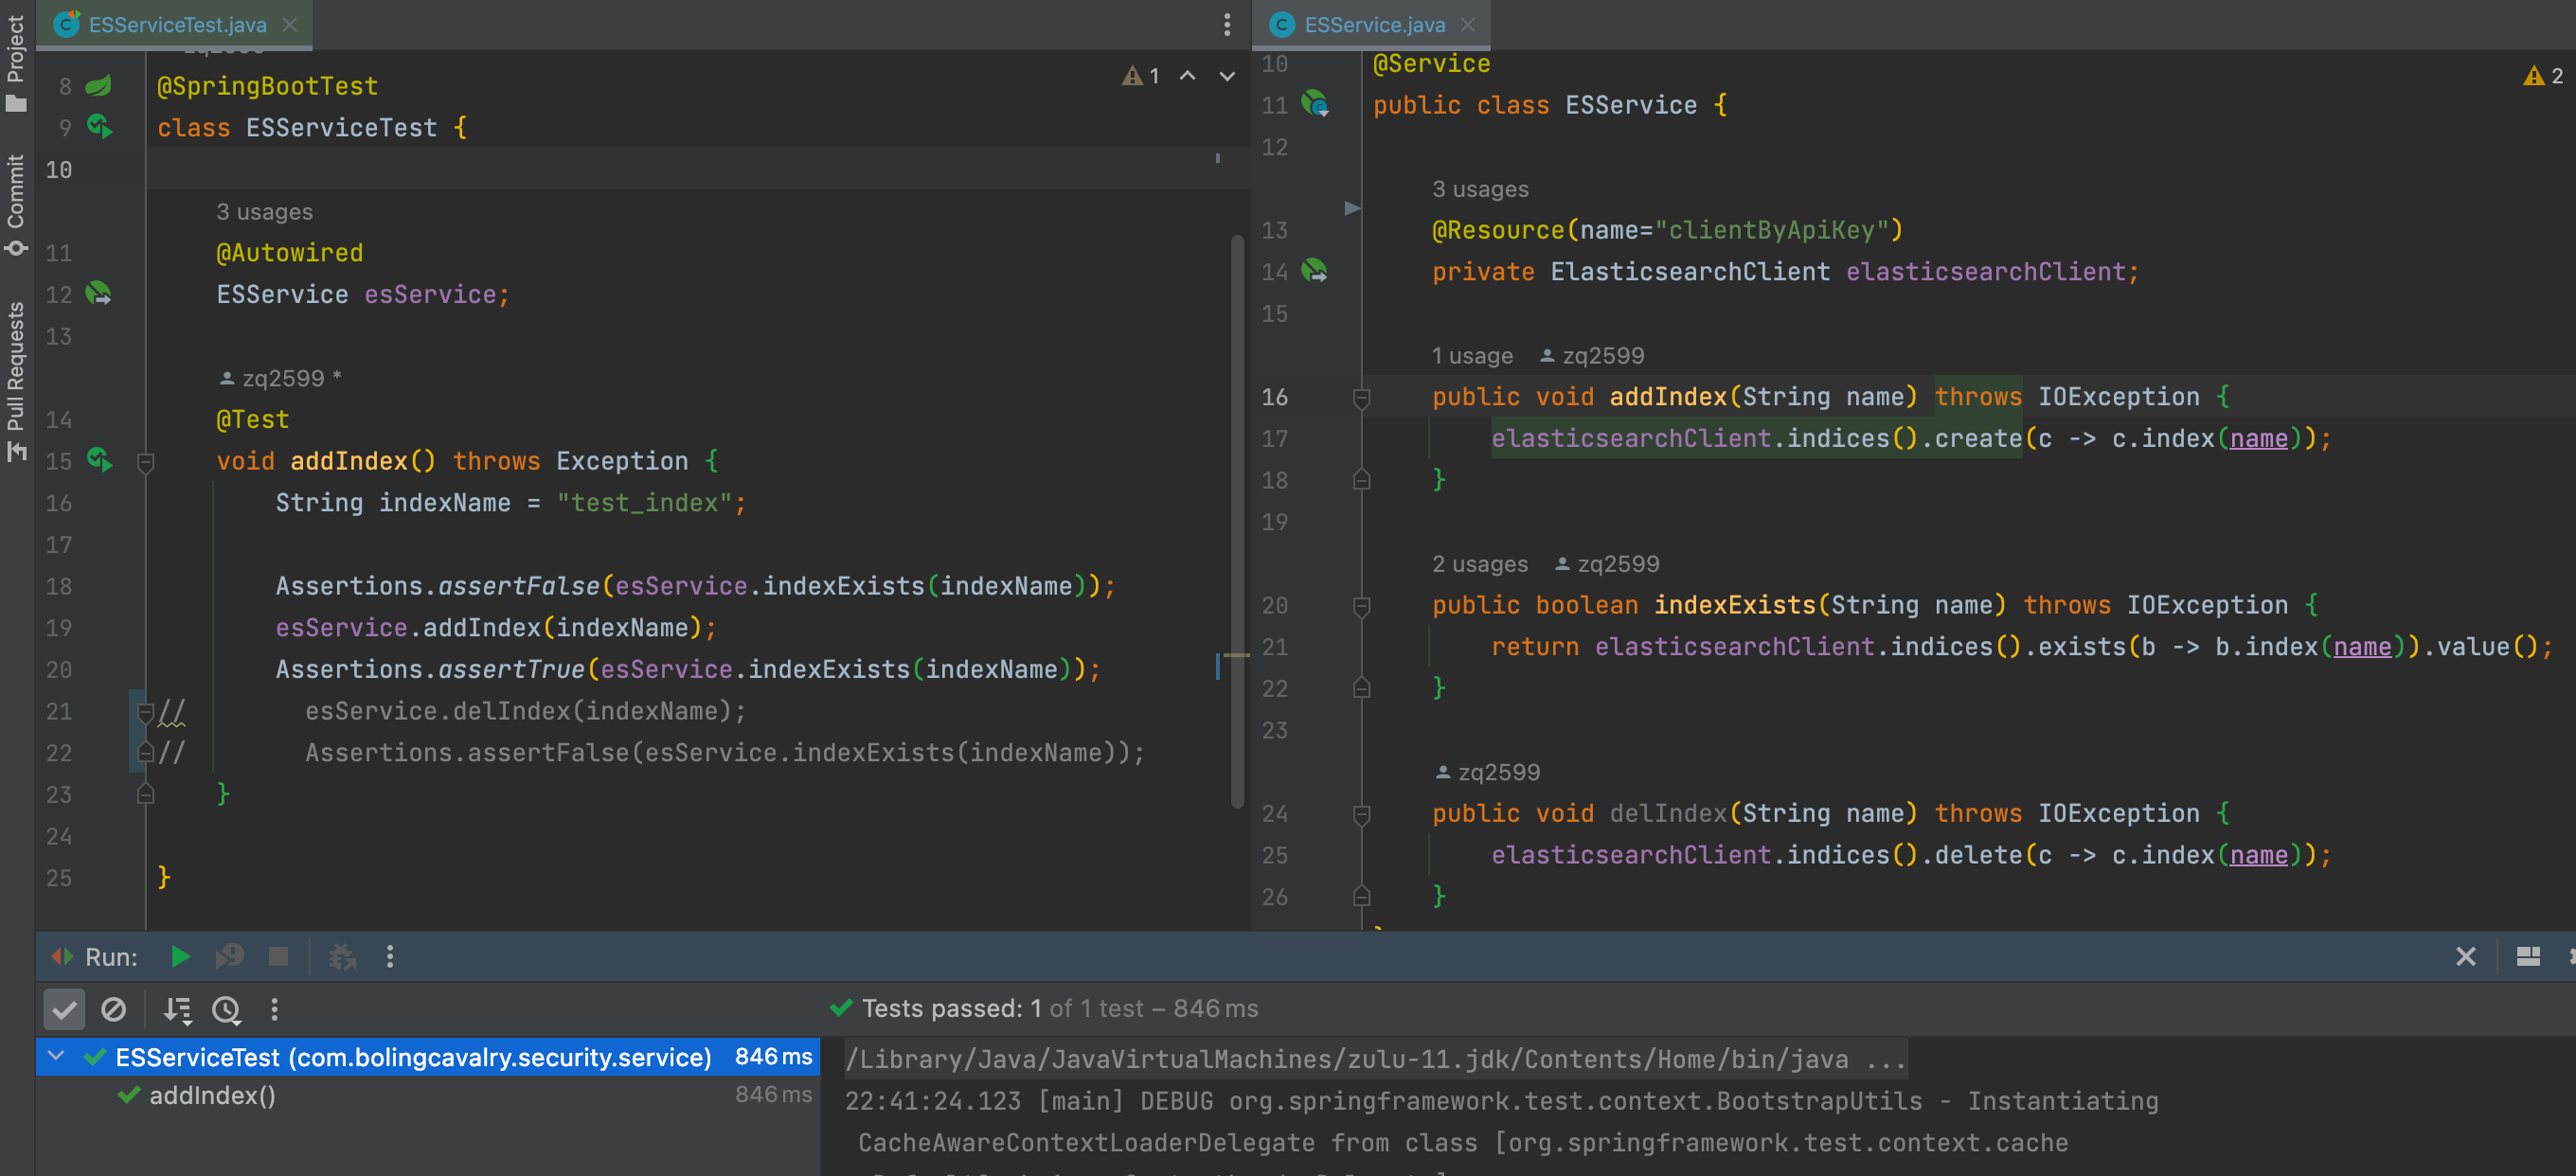Open the Pull Requests tool window
This screenshot has width=2576, height=1176.
[15, 370]
